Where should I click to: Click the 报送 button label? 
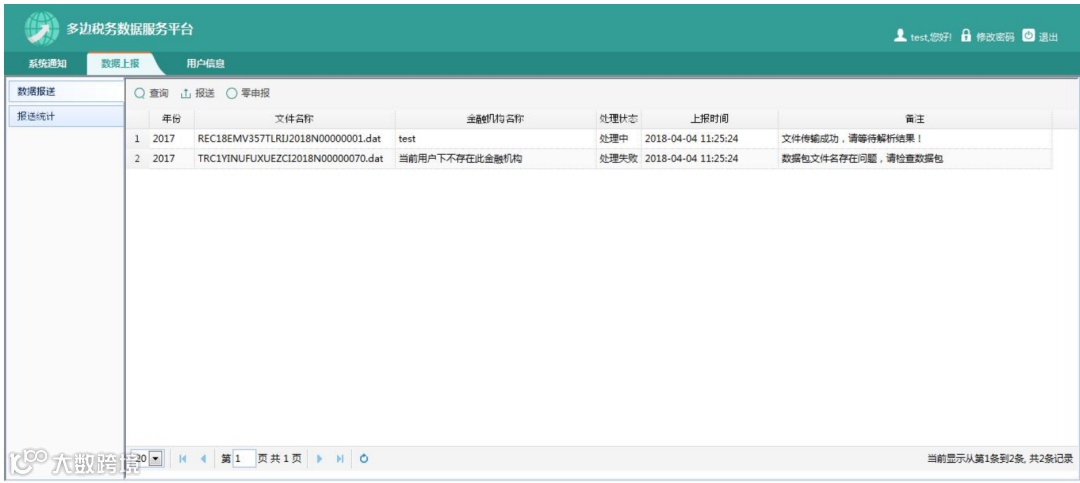[205, 93]
